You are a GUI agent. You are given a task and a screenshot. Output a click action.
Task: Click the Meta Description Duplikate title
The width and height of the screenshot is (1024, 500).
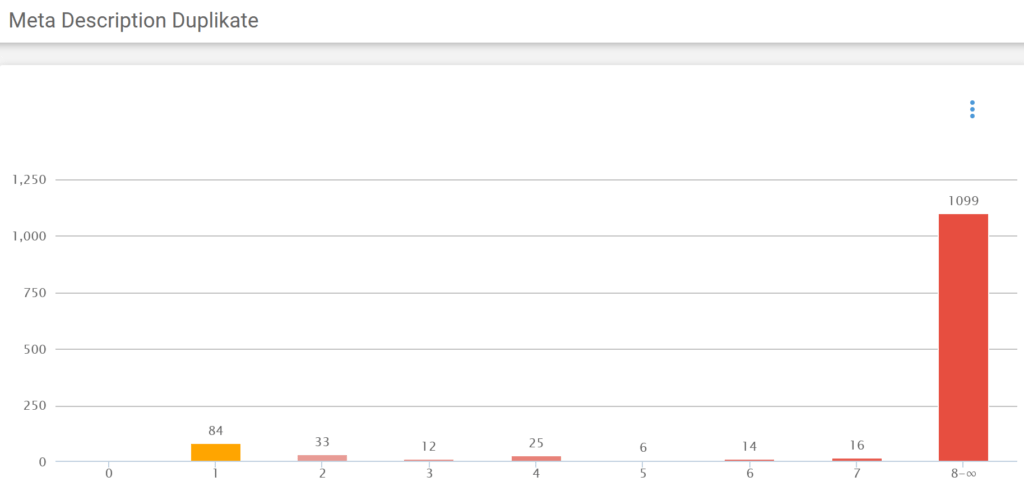(134, 21)
